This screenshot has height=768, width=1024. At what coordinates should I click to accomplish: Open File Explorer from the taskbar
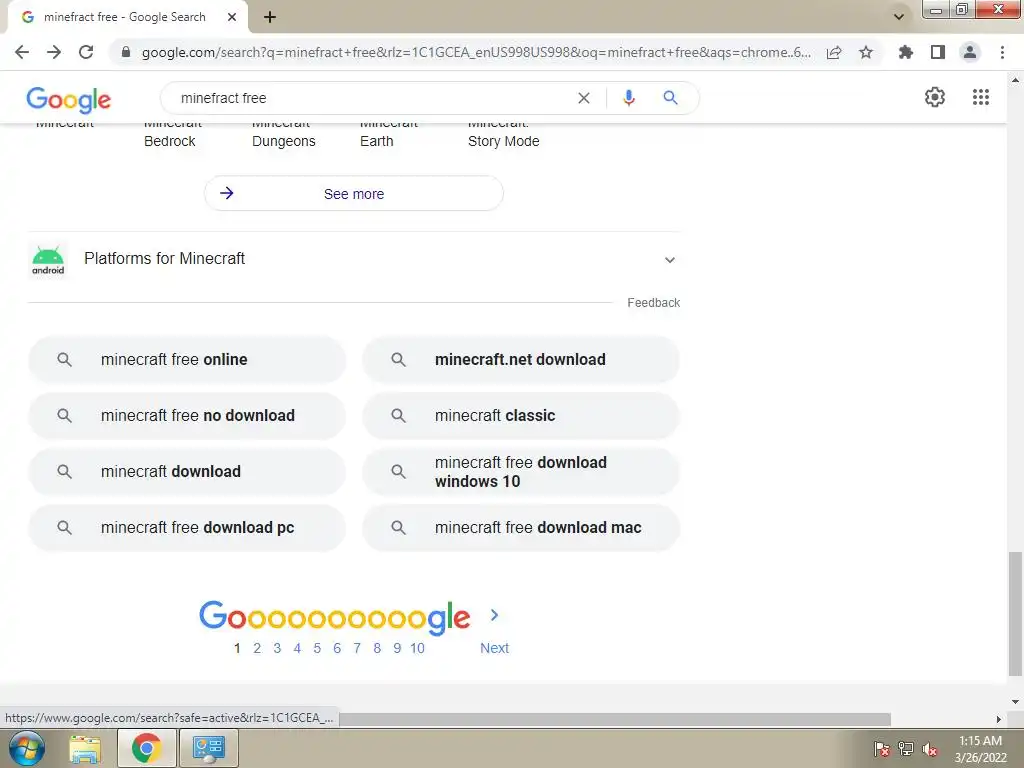click(86, 748)
